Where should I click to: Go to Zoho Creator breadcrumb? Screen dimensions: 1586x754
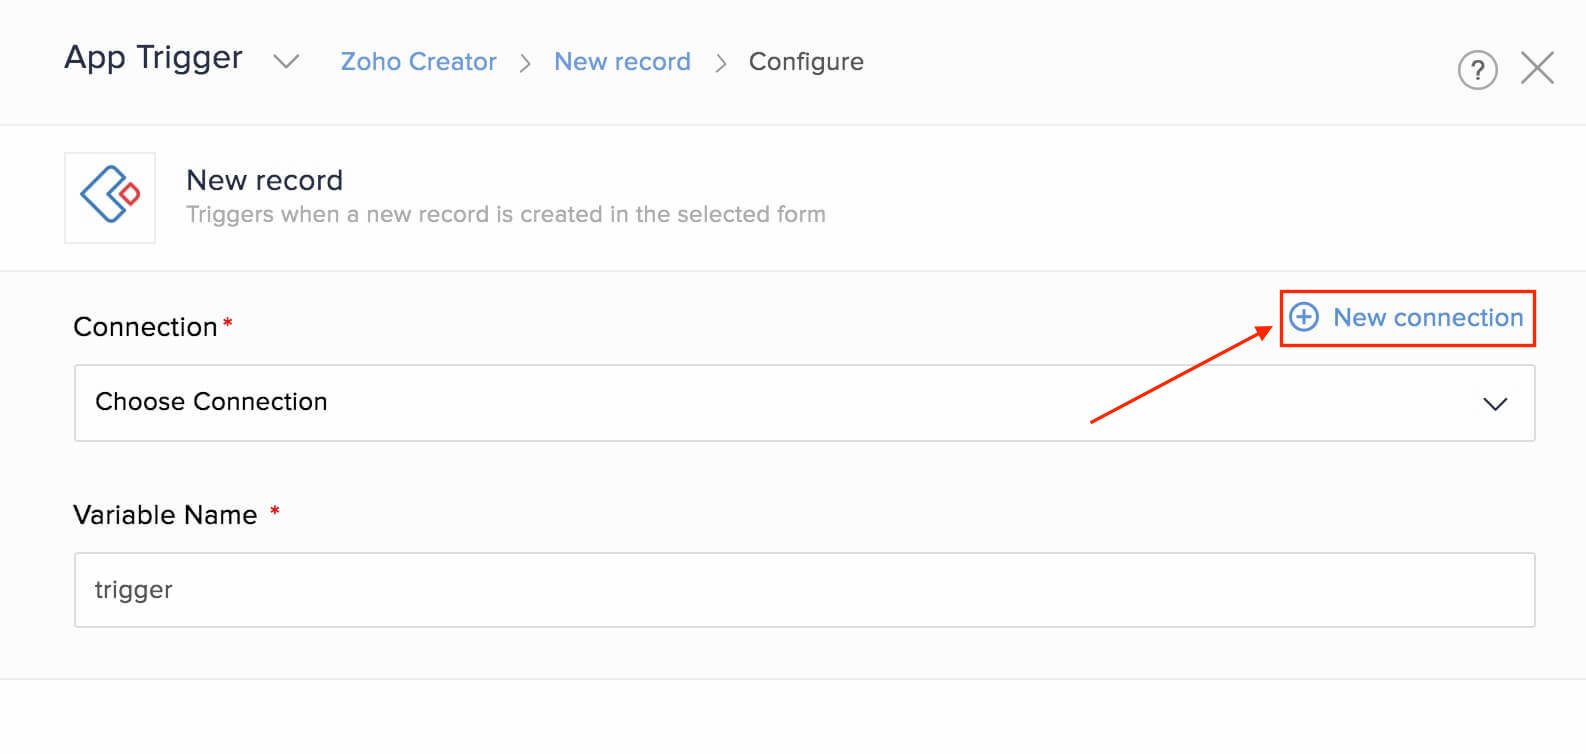coord(418,62)
